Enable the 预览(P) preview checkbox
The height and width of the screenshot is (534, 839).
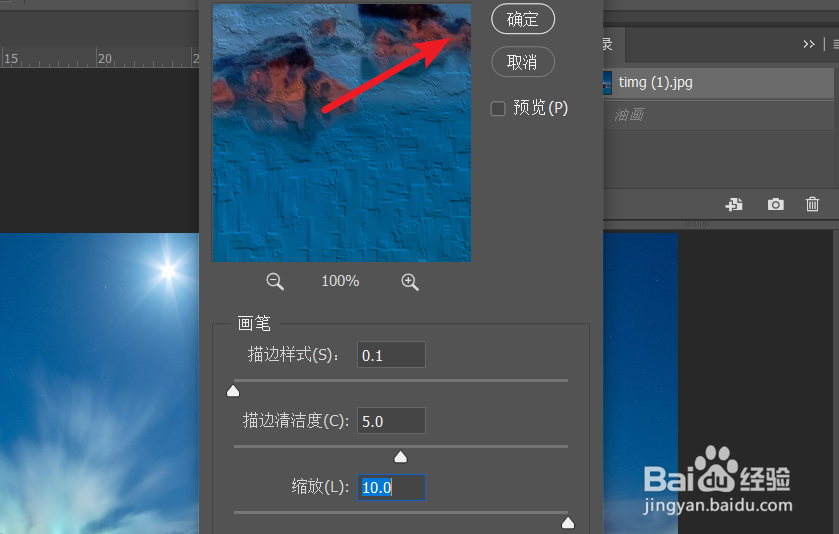pos(498,109)
